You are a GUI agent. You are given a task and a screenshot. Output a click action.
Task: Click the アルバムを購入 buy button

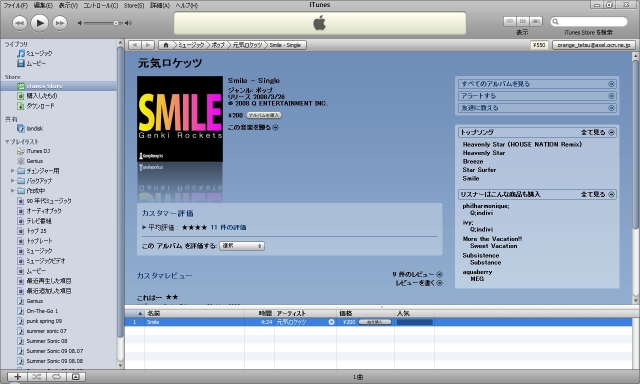(x=264, y=115)
